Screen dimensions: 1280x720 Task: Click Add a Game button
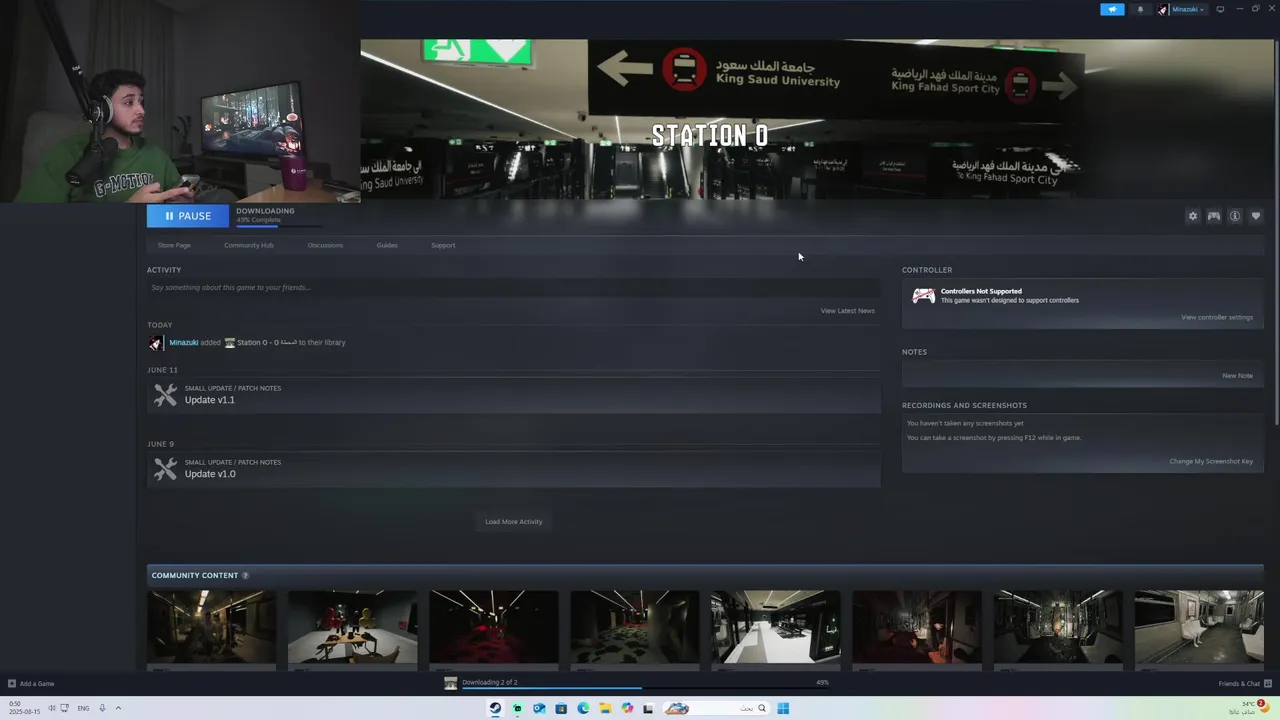tap(31, 684)
